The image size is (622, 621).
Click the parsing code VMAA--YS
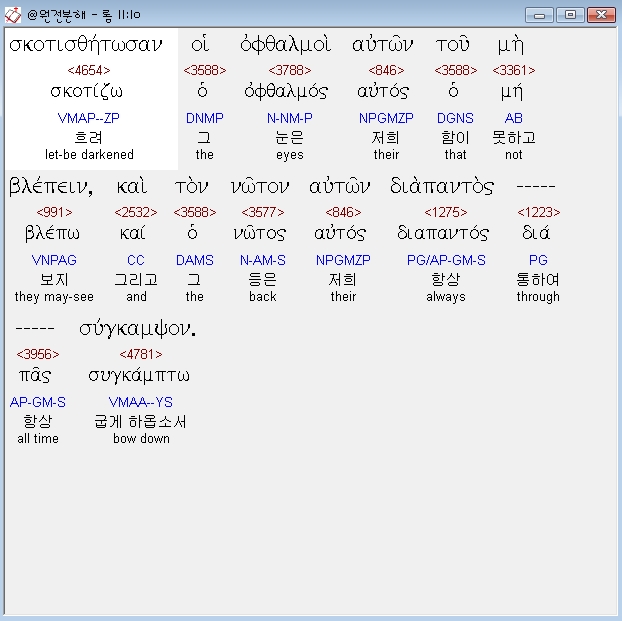click(141, 402)
